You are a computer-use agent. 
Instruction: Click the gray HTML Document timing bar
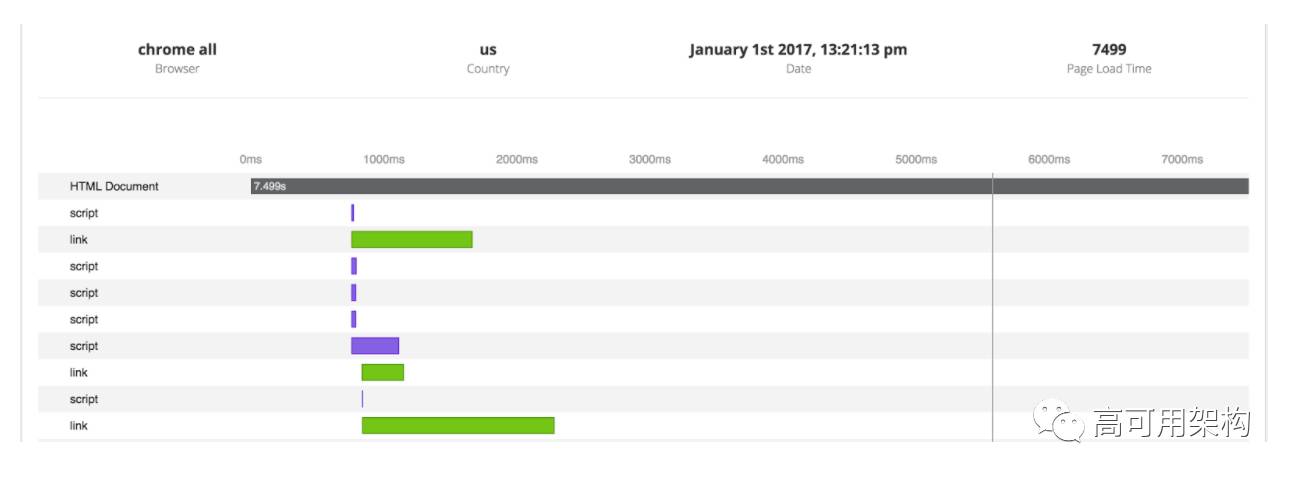click(x=749, y=186)
